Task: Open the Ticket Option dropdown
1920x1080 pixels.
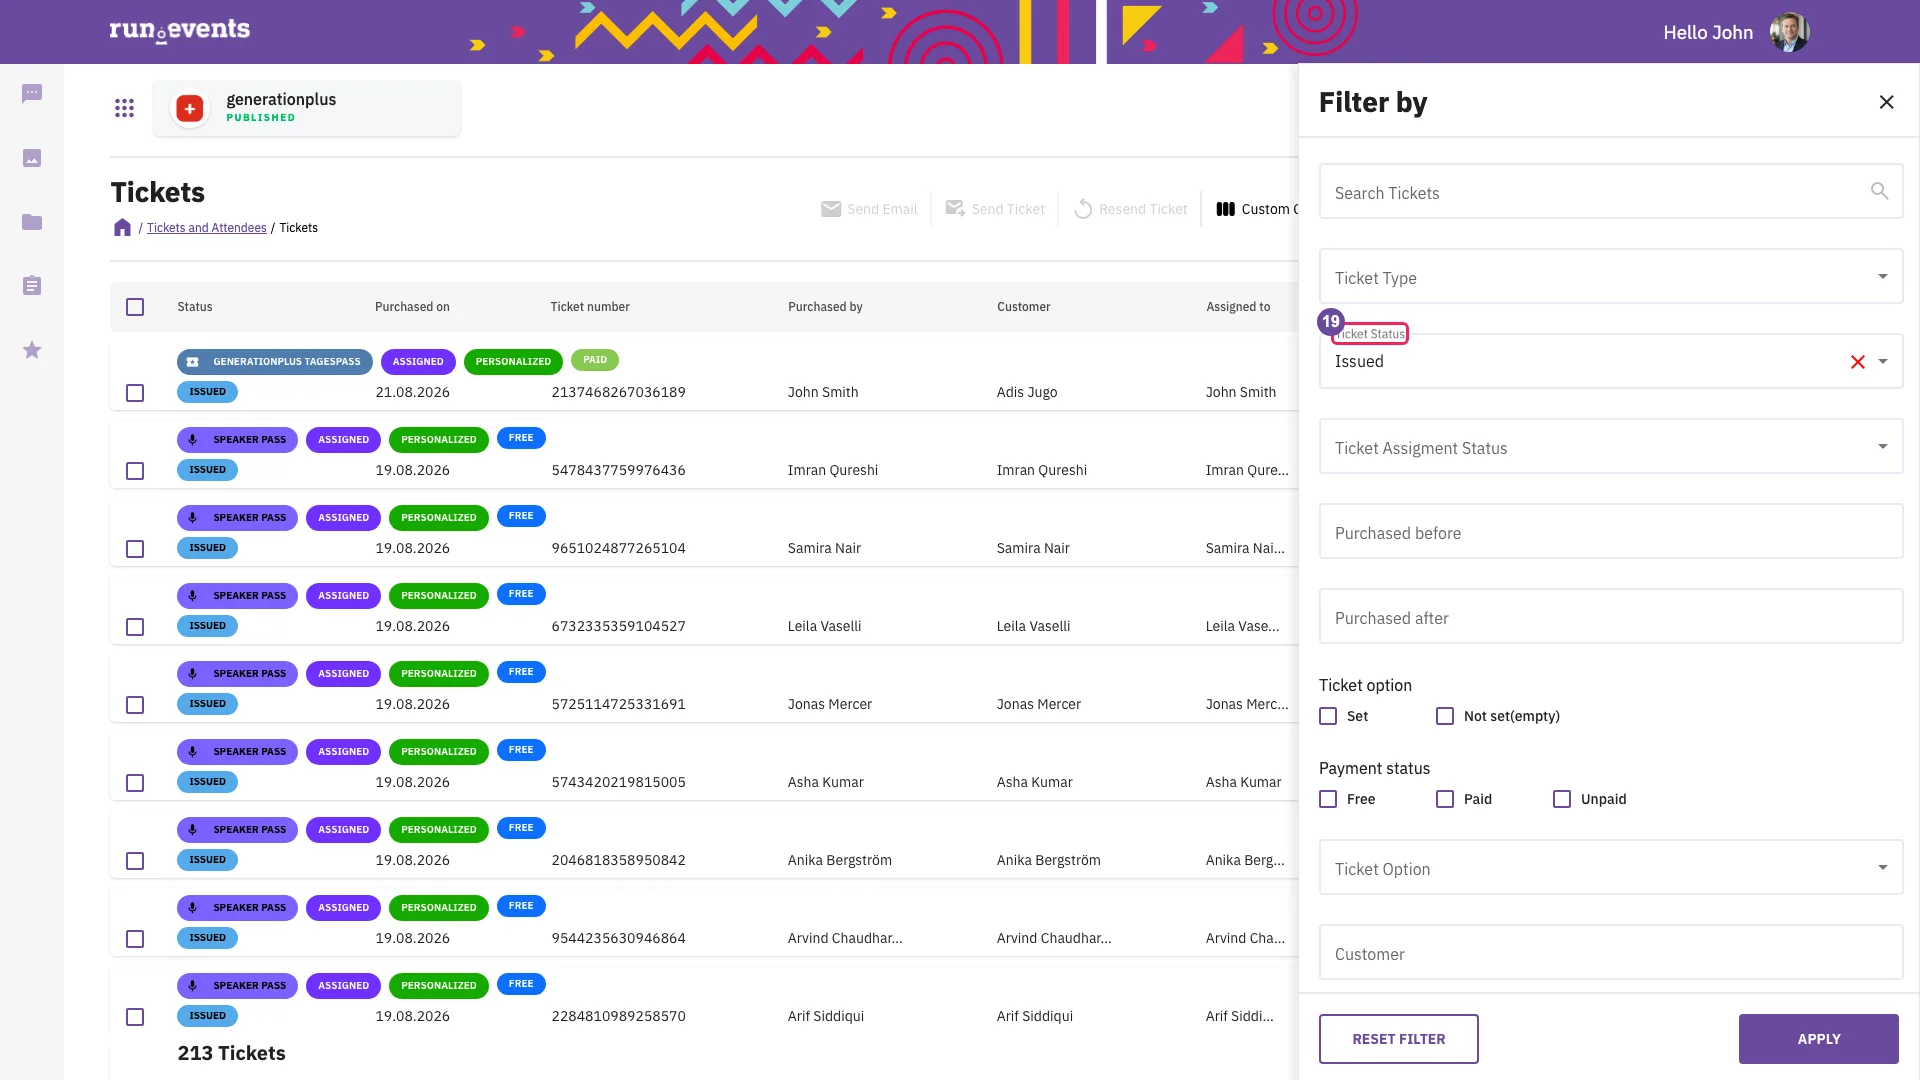Action: [1610, 868]
